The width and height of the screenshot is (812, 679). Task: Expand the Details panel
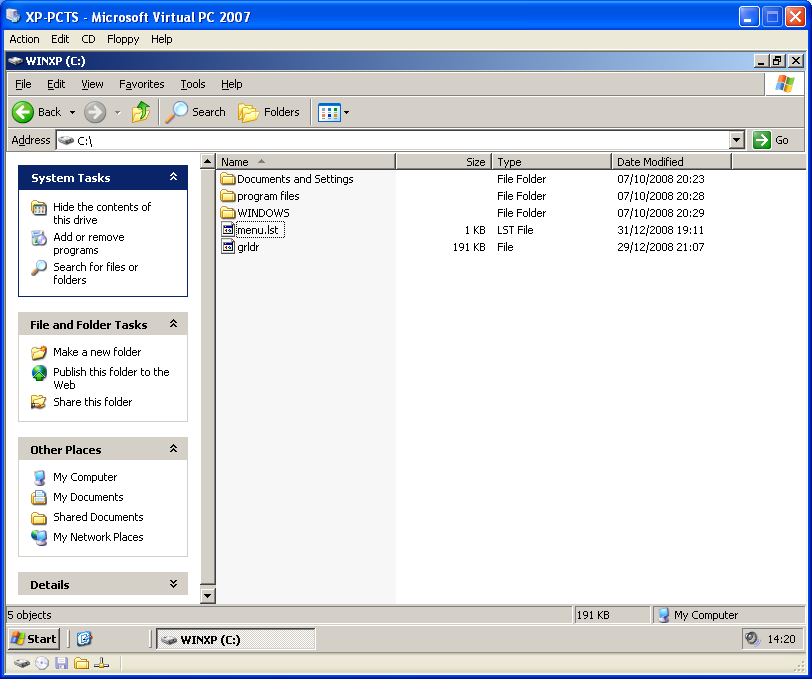pyautogui.click(x=173, y=584)
